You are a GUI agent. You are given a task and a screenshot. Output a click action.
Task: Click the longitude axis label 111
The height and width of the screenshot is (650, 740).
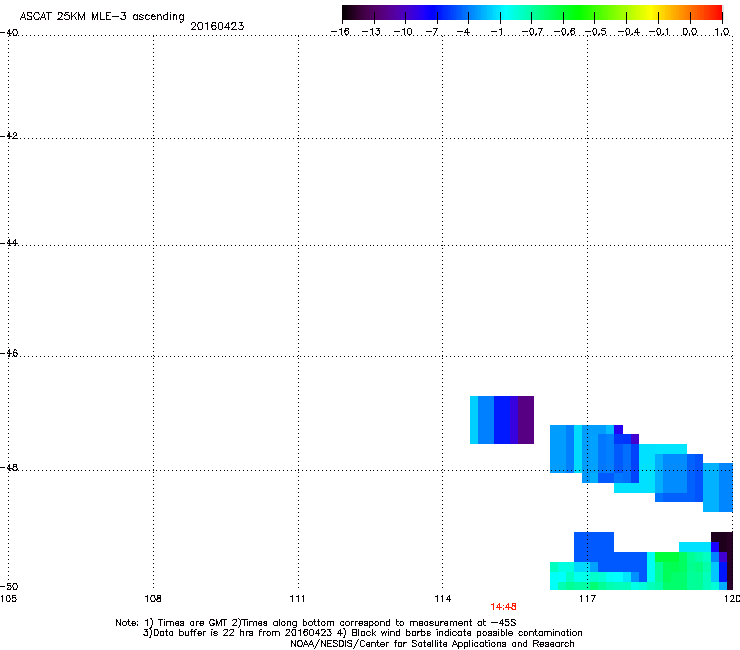[x=297, y=599]
